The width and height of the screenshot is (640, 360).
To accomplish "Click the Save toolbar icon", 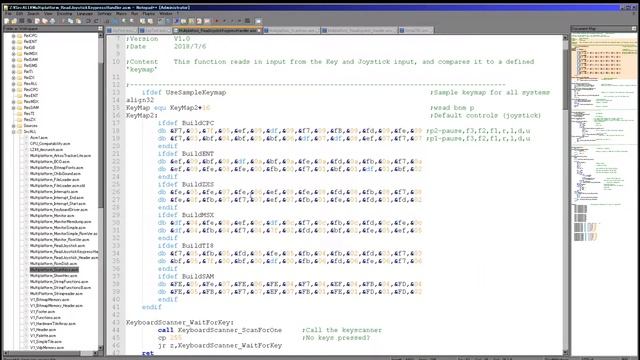I will coord(22,21).
